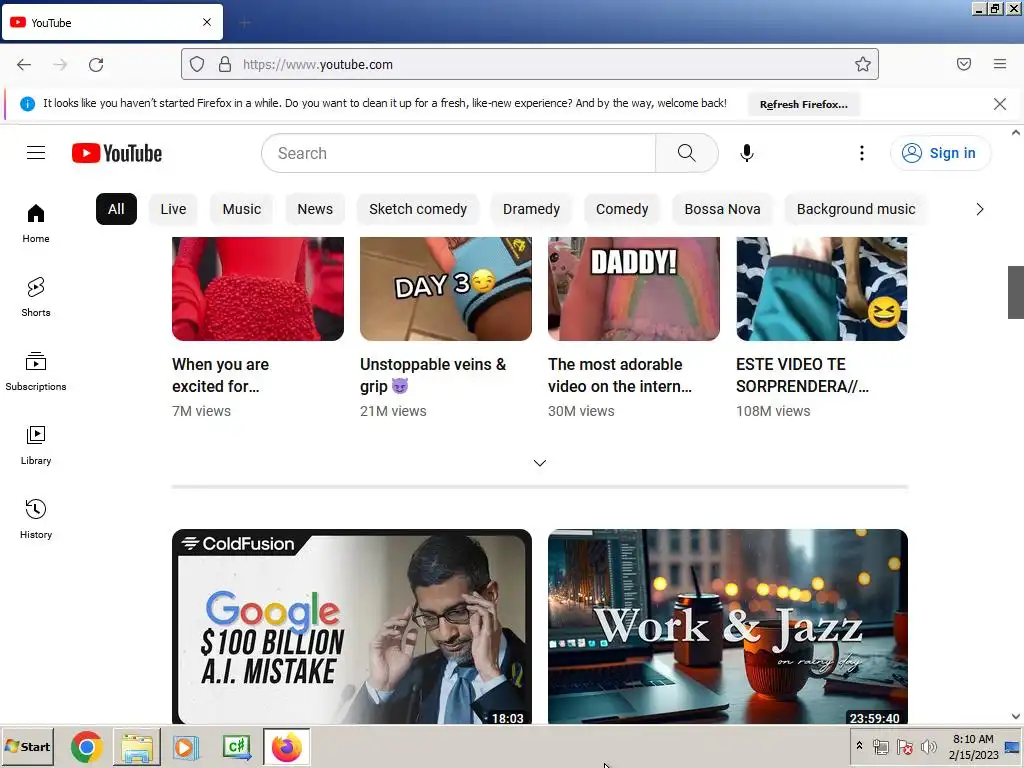This screenshot has width=1024, height=768.
Task: Open Firefox application menu
Action: [x=1000, y=64]
